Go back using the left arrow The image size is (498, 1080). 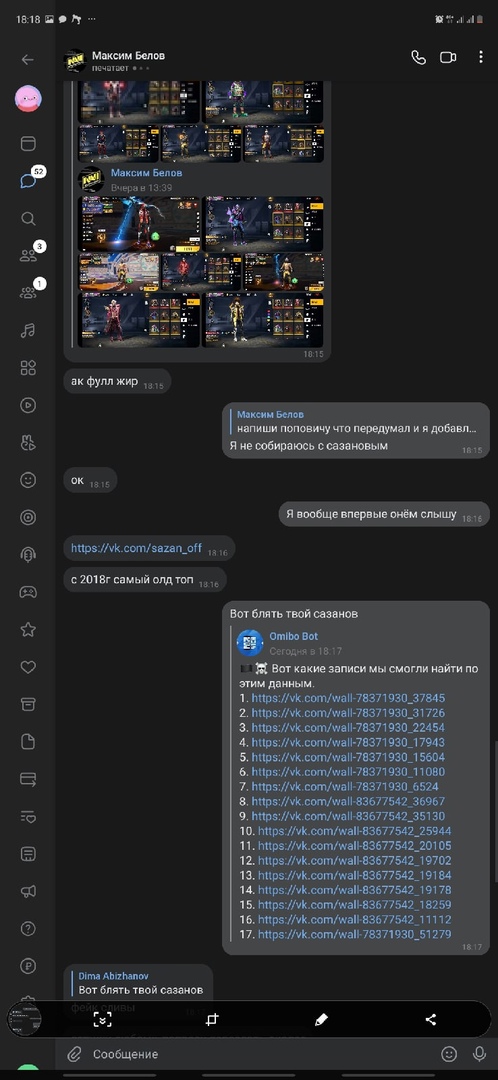click(x=28, y=60)
